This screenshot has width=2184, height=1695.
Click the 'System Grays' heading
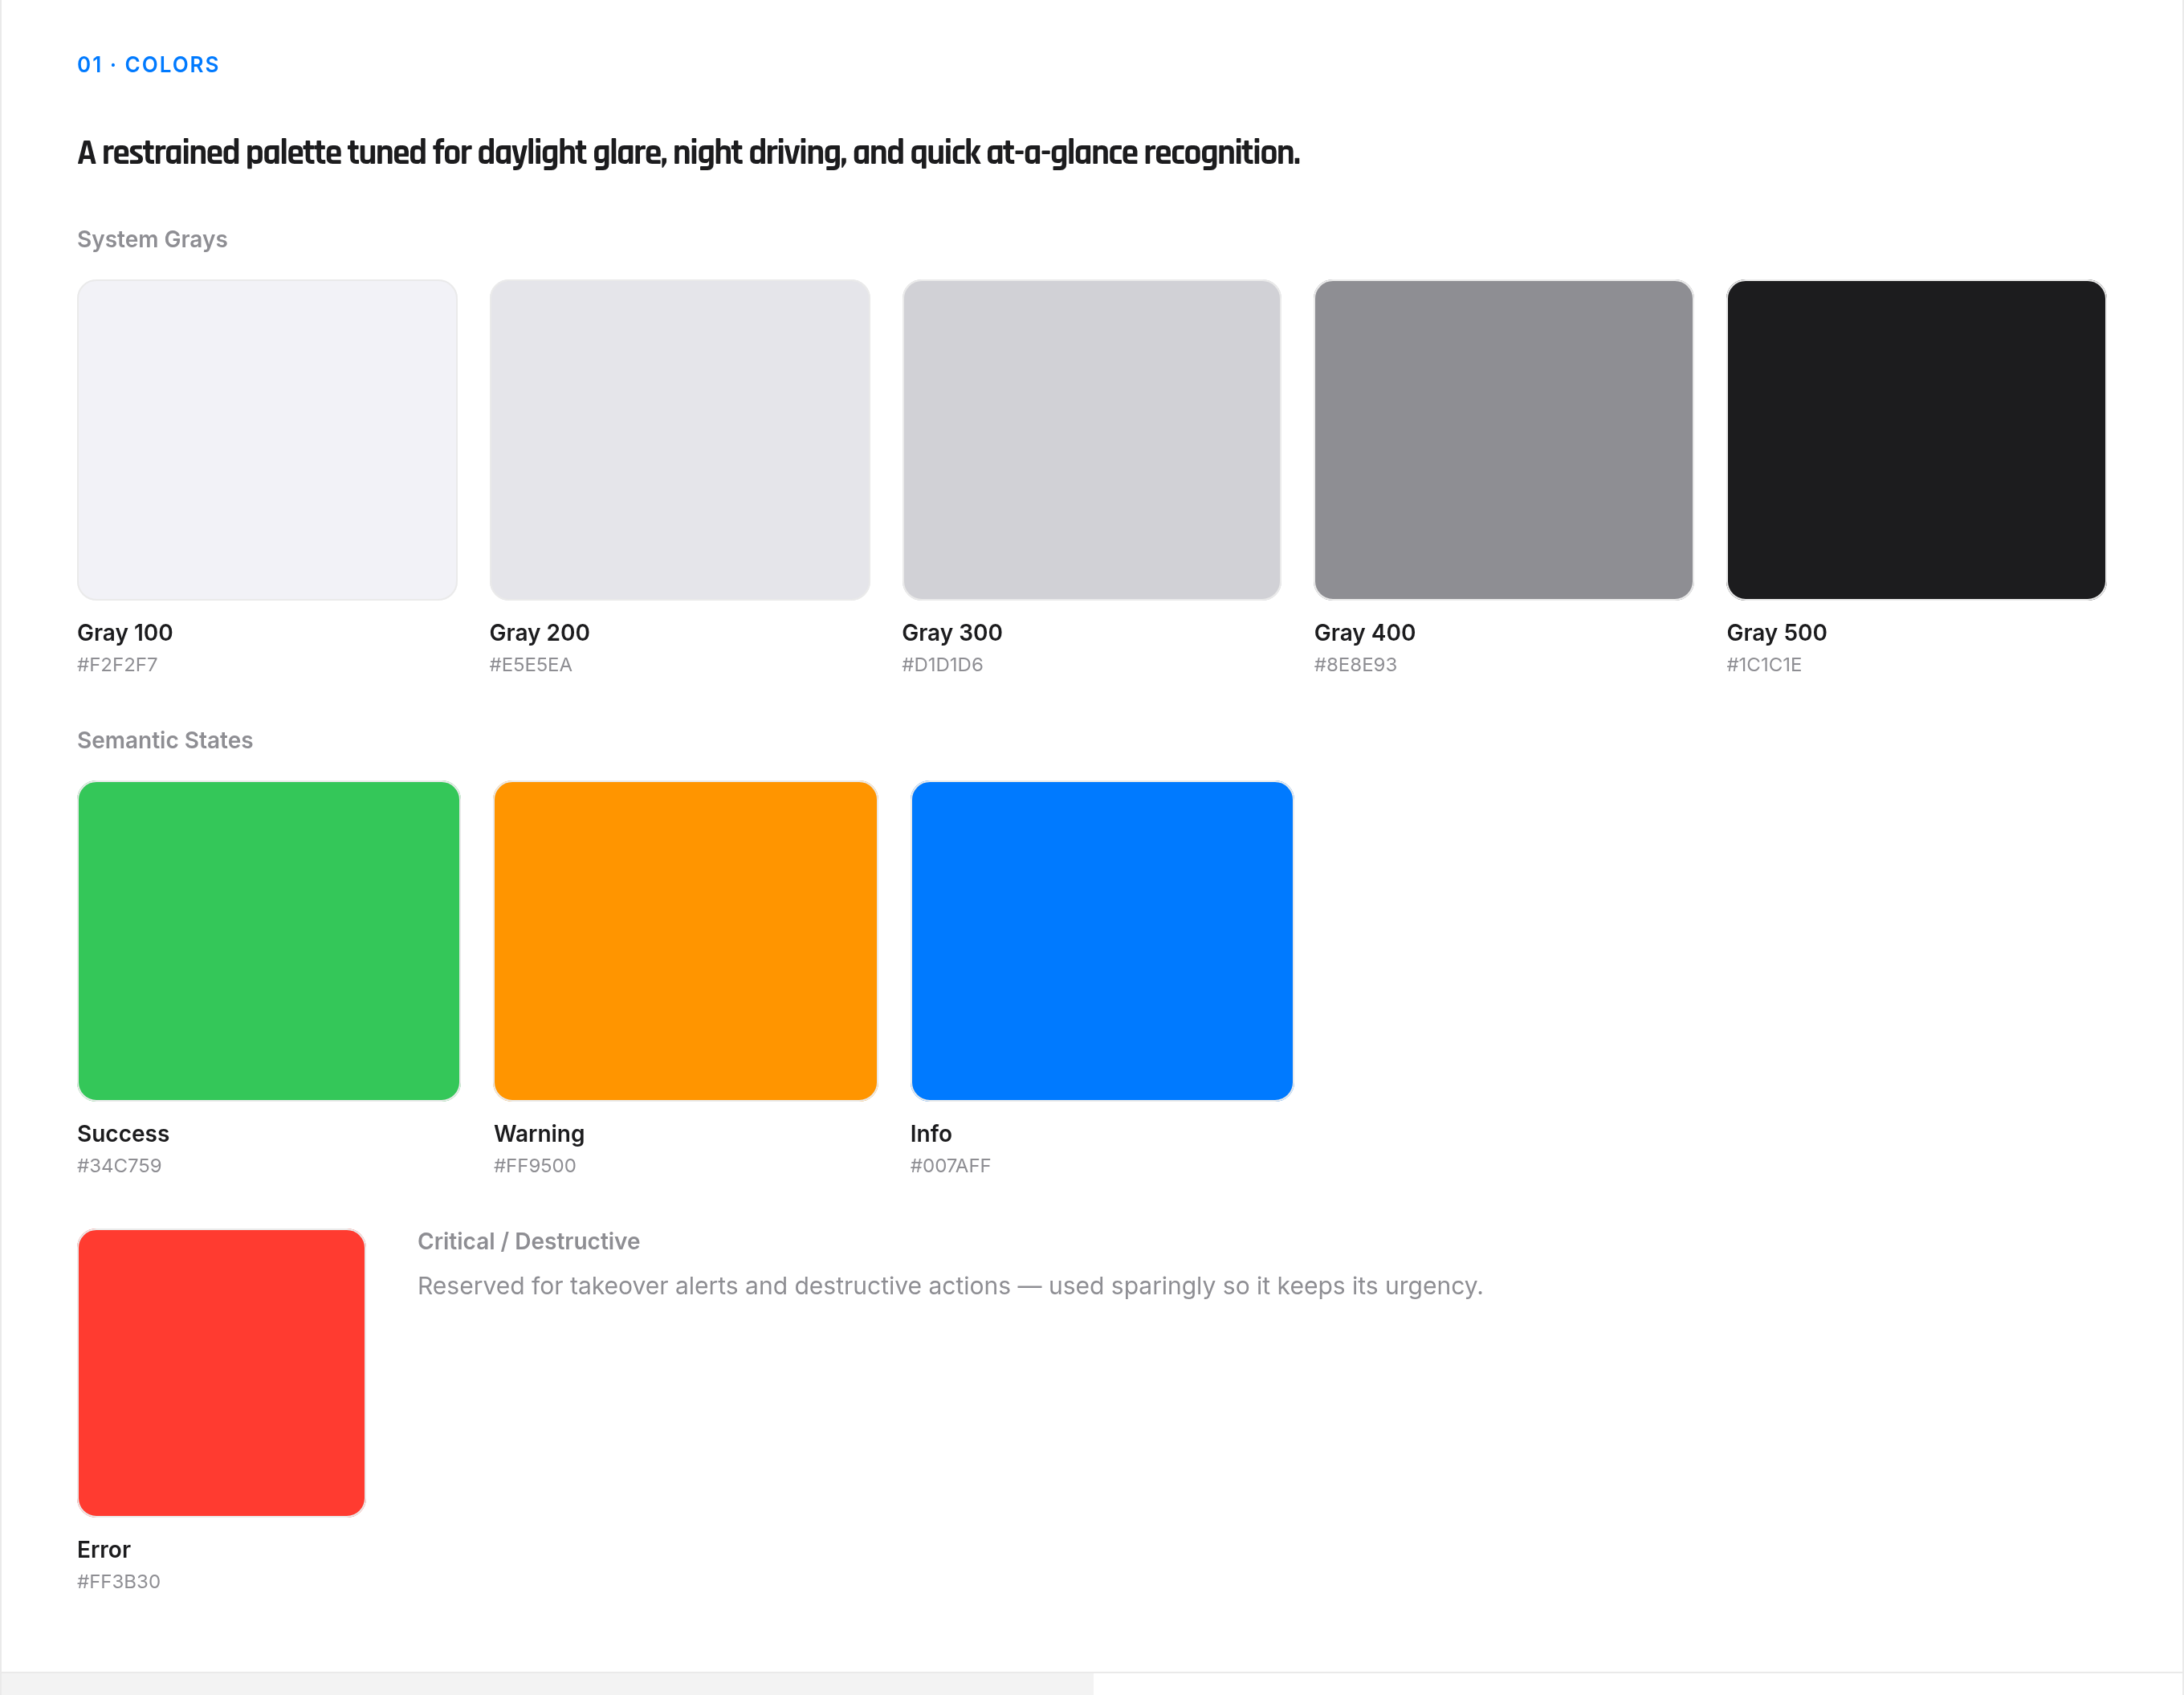[x=152, y=239]
